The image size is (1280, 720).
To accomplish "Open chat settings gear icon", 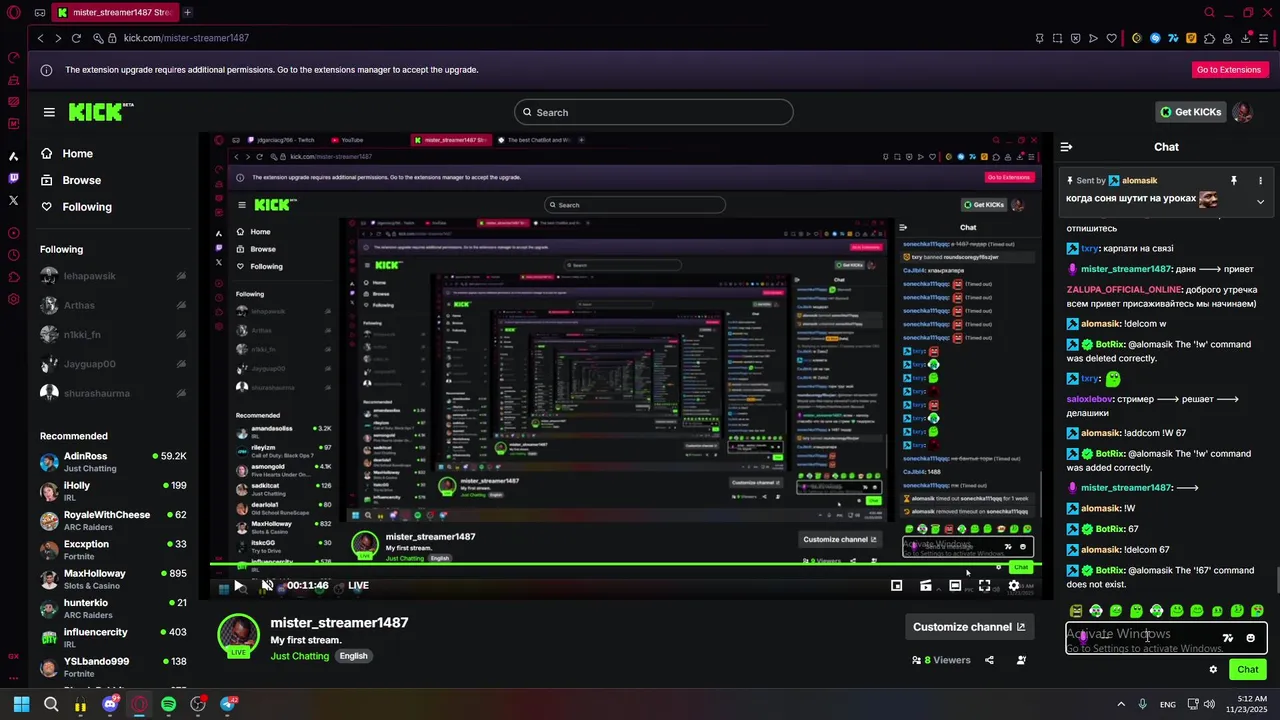I will [1213, 670].
